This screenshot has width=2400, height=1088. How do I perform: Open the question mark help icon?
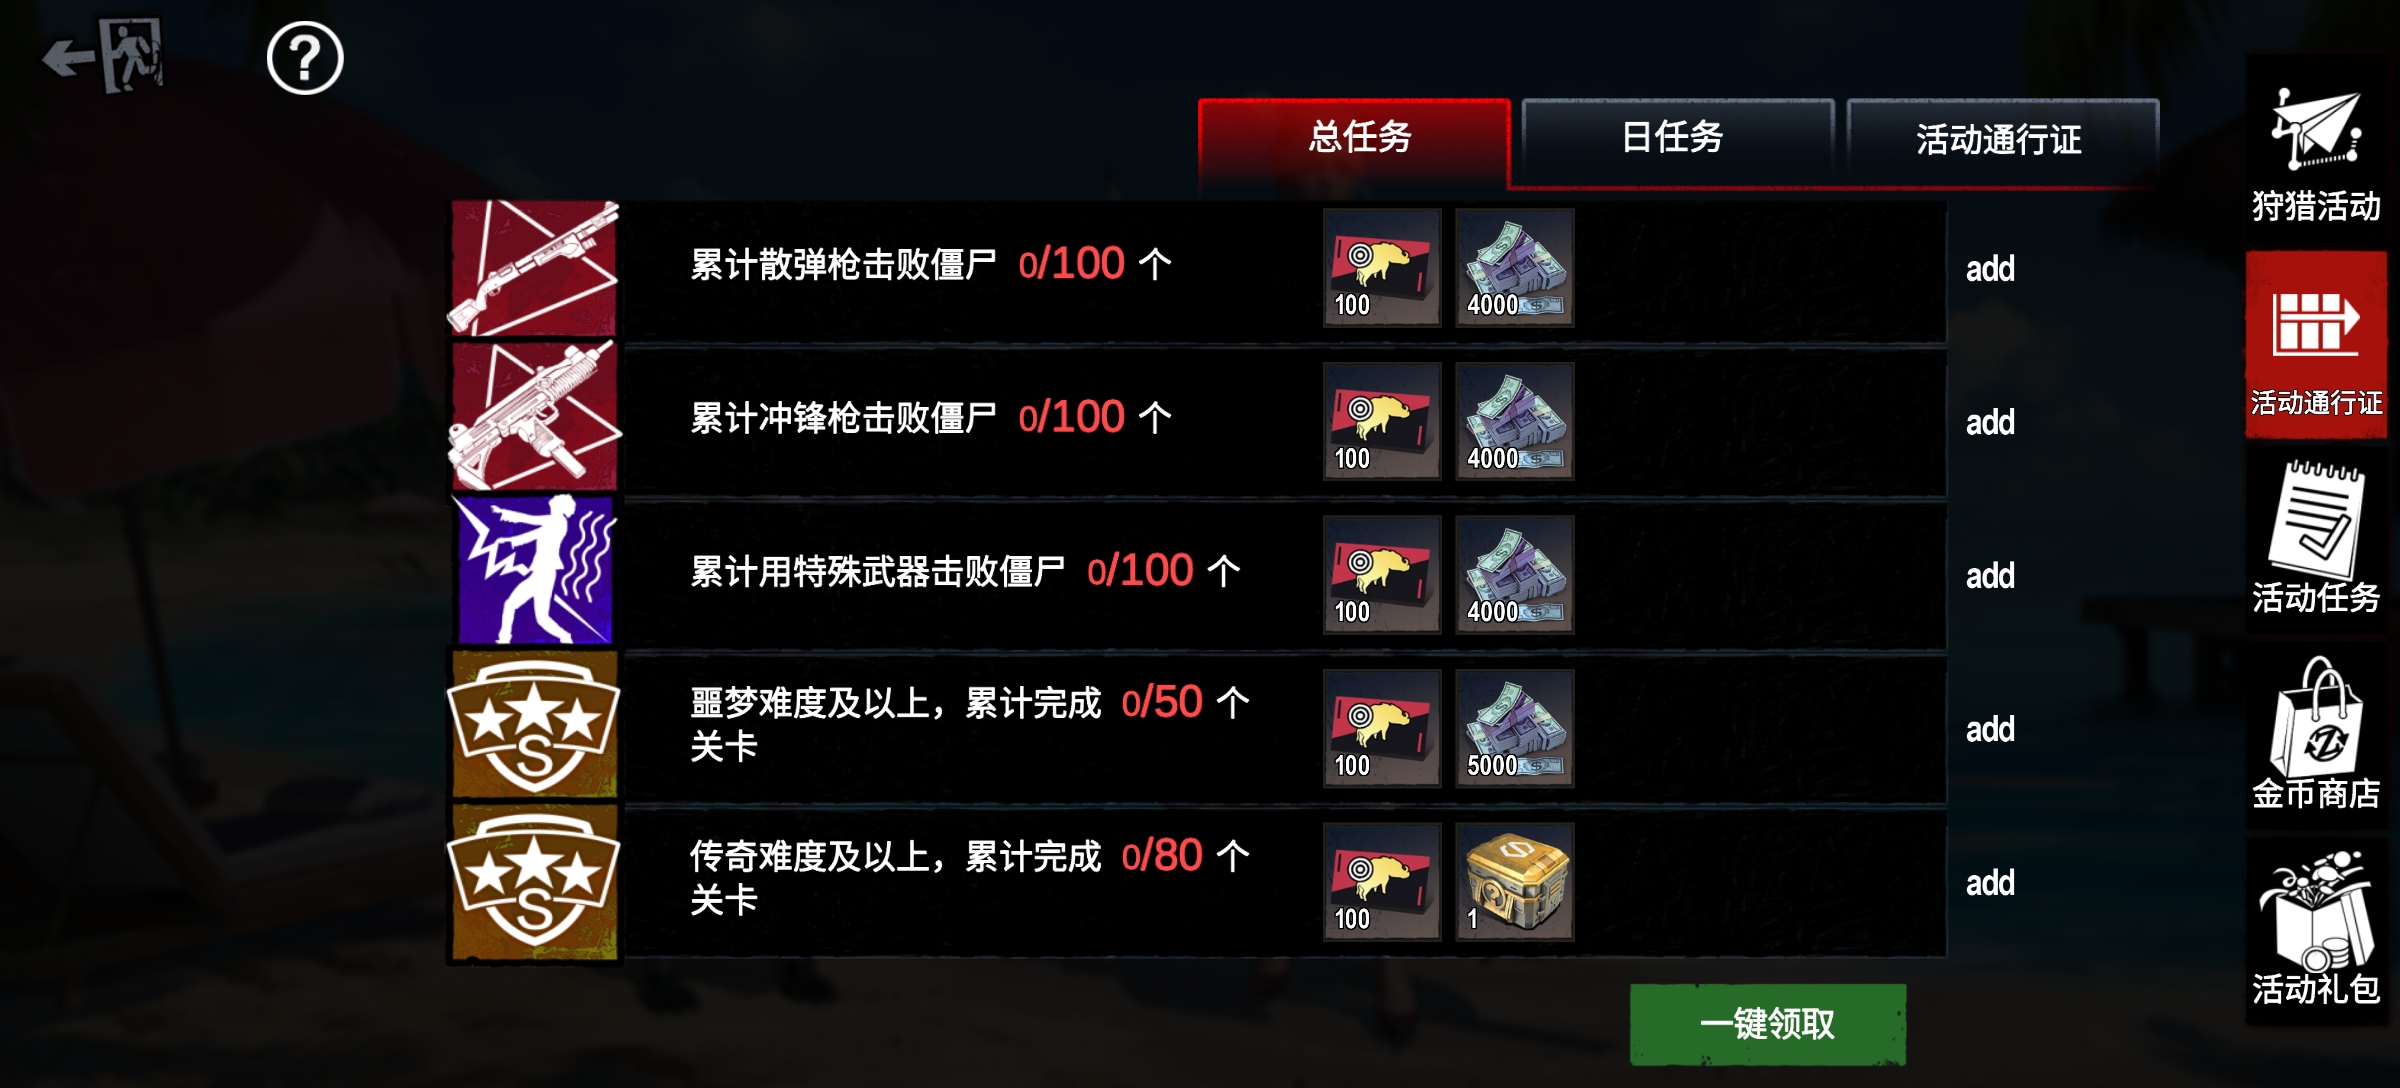[x=305, y=58]
